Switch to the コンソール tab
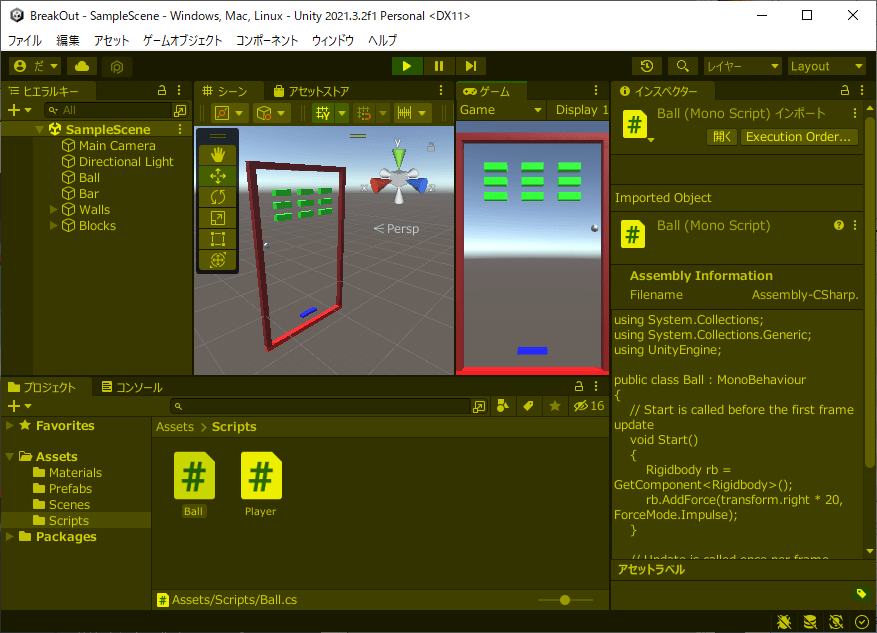The width and height of the screenshot is (877, 633). [132, 387]
